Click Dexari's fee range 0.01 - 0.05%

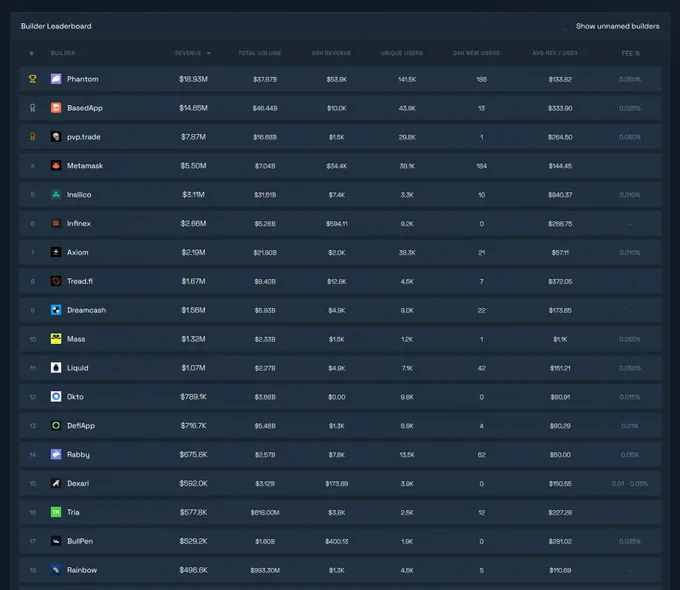pos(630,484)
